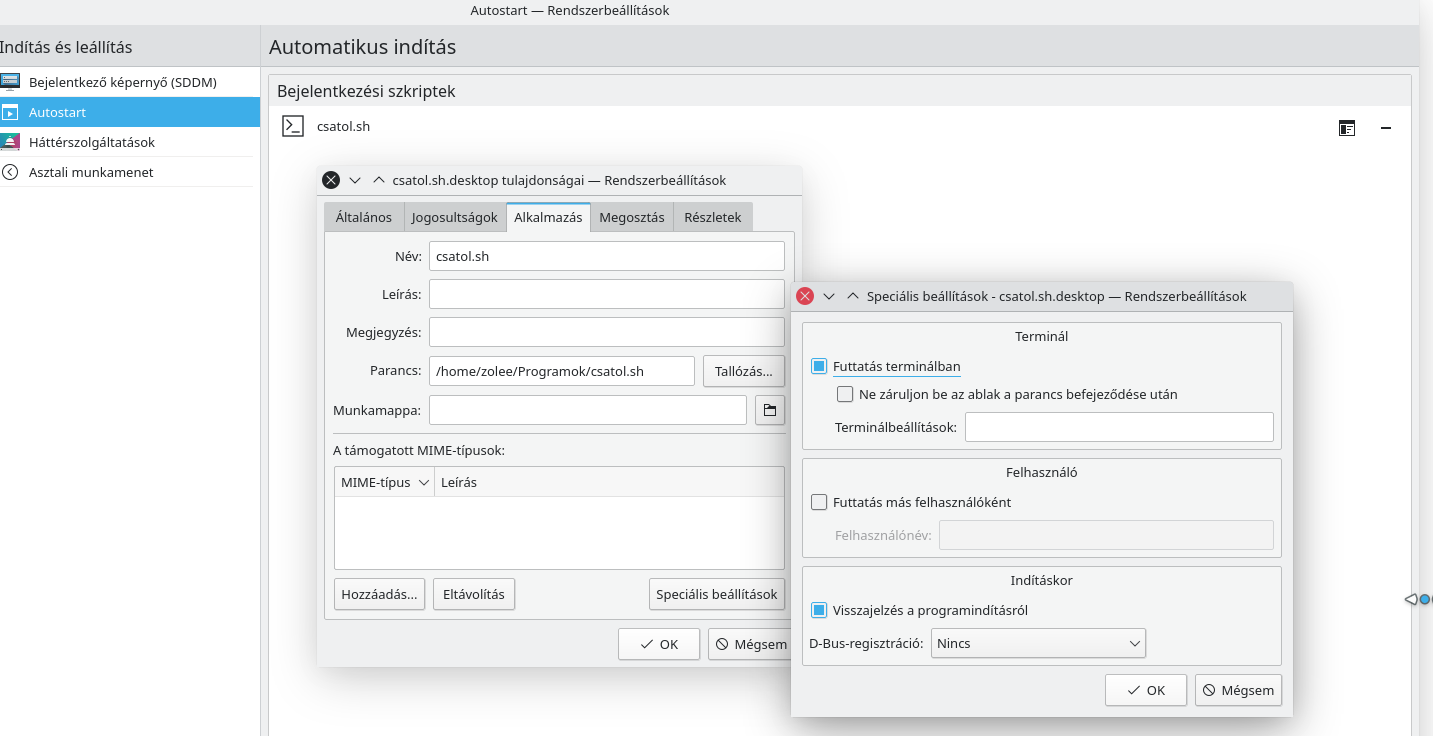
Task: Open Asztali munkamenet settings
Action: [91, 172]
